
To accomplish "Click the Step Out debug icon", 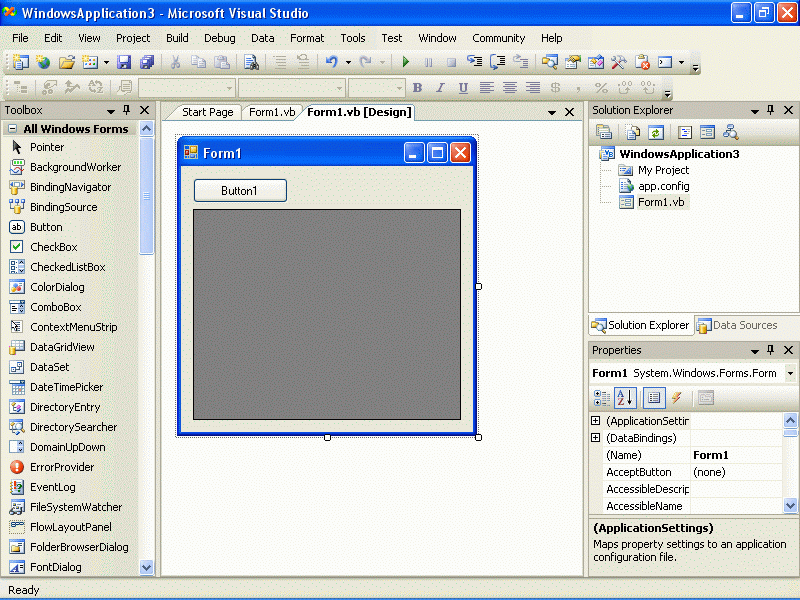I will 520,62.
